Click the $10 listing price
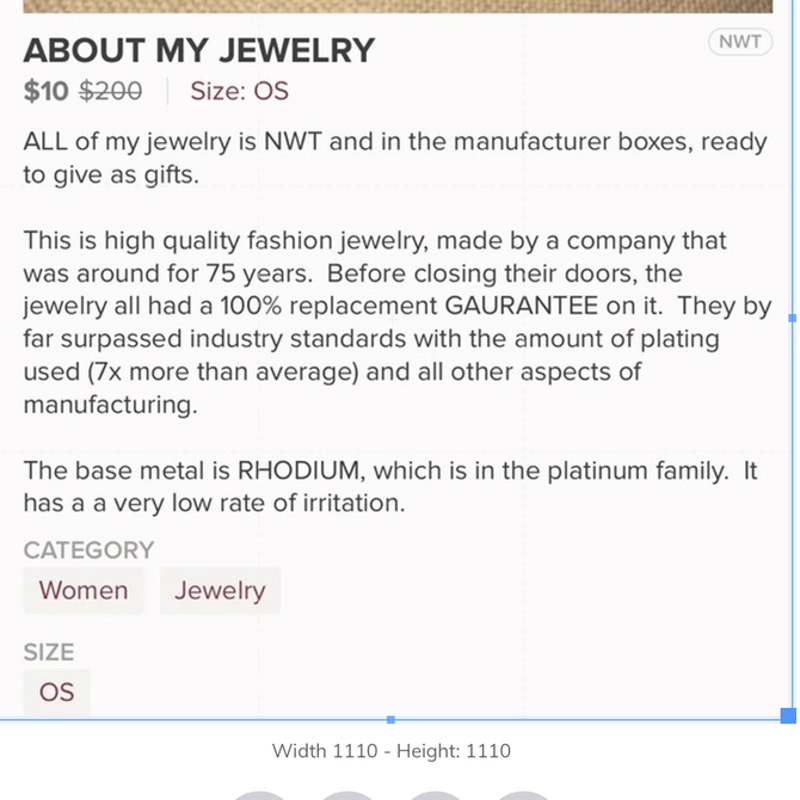Viewport: 800px width, 800px height. point(46,91)
